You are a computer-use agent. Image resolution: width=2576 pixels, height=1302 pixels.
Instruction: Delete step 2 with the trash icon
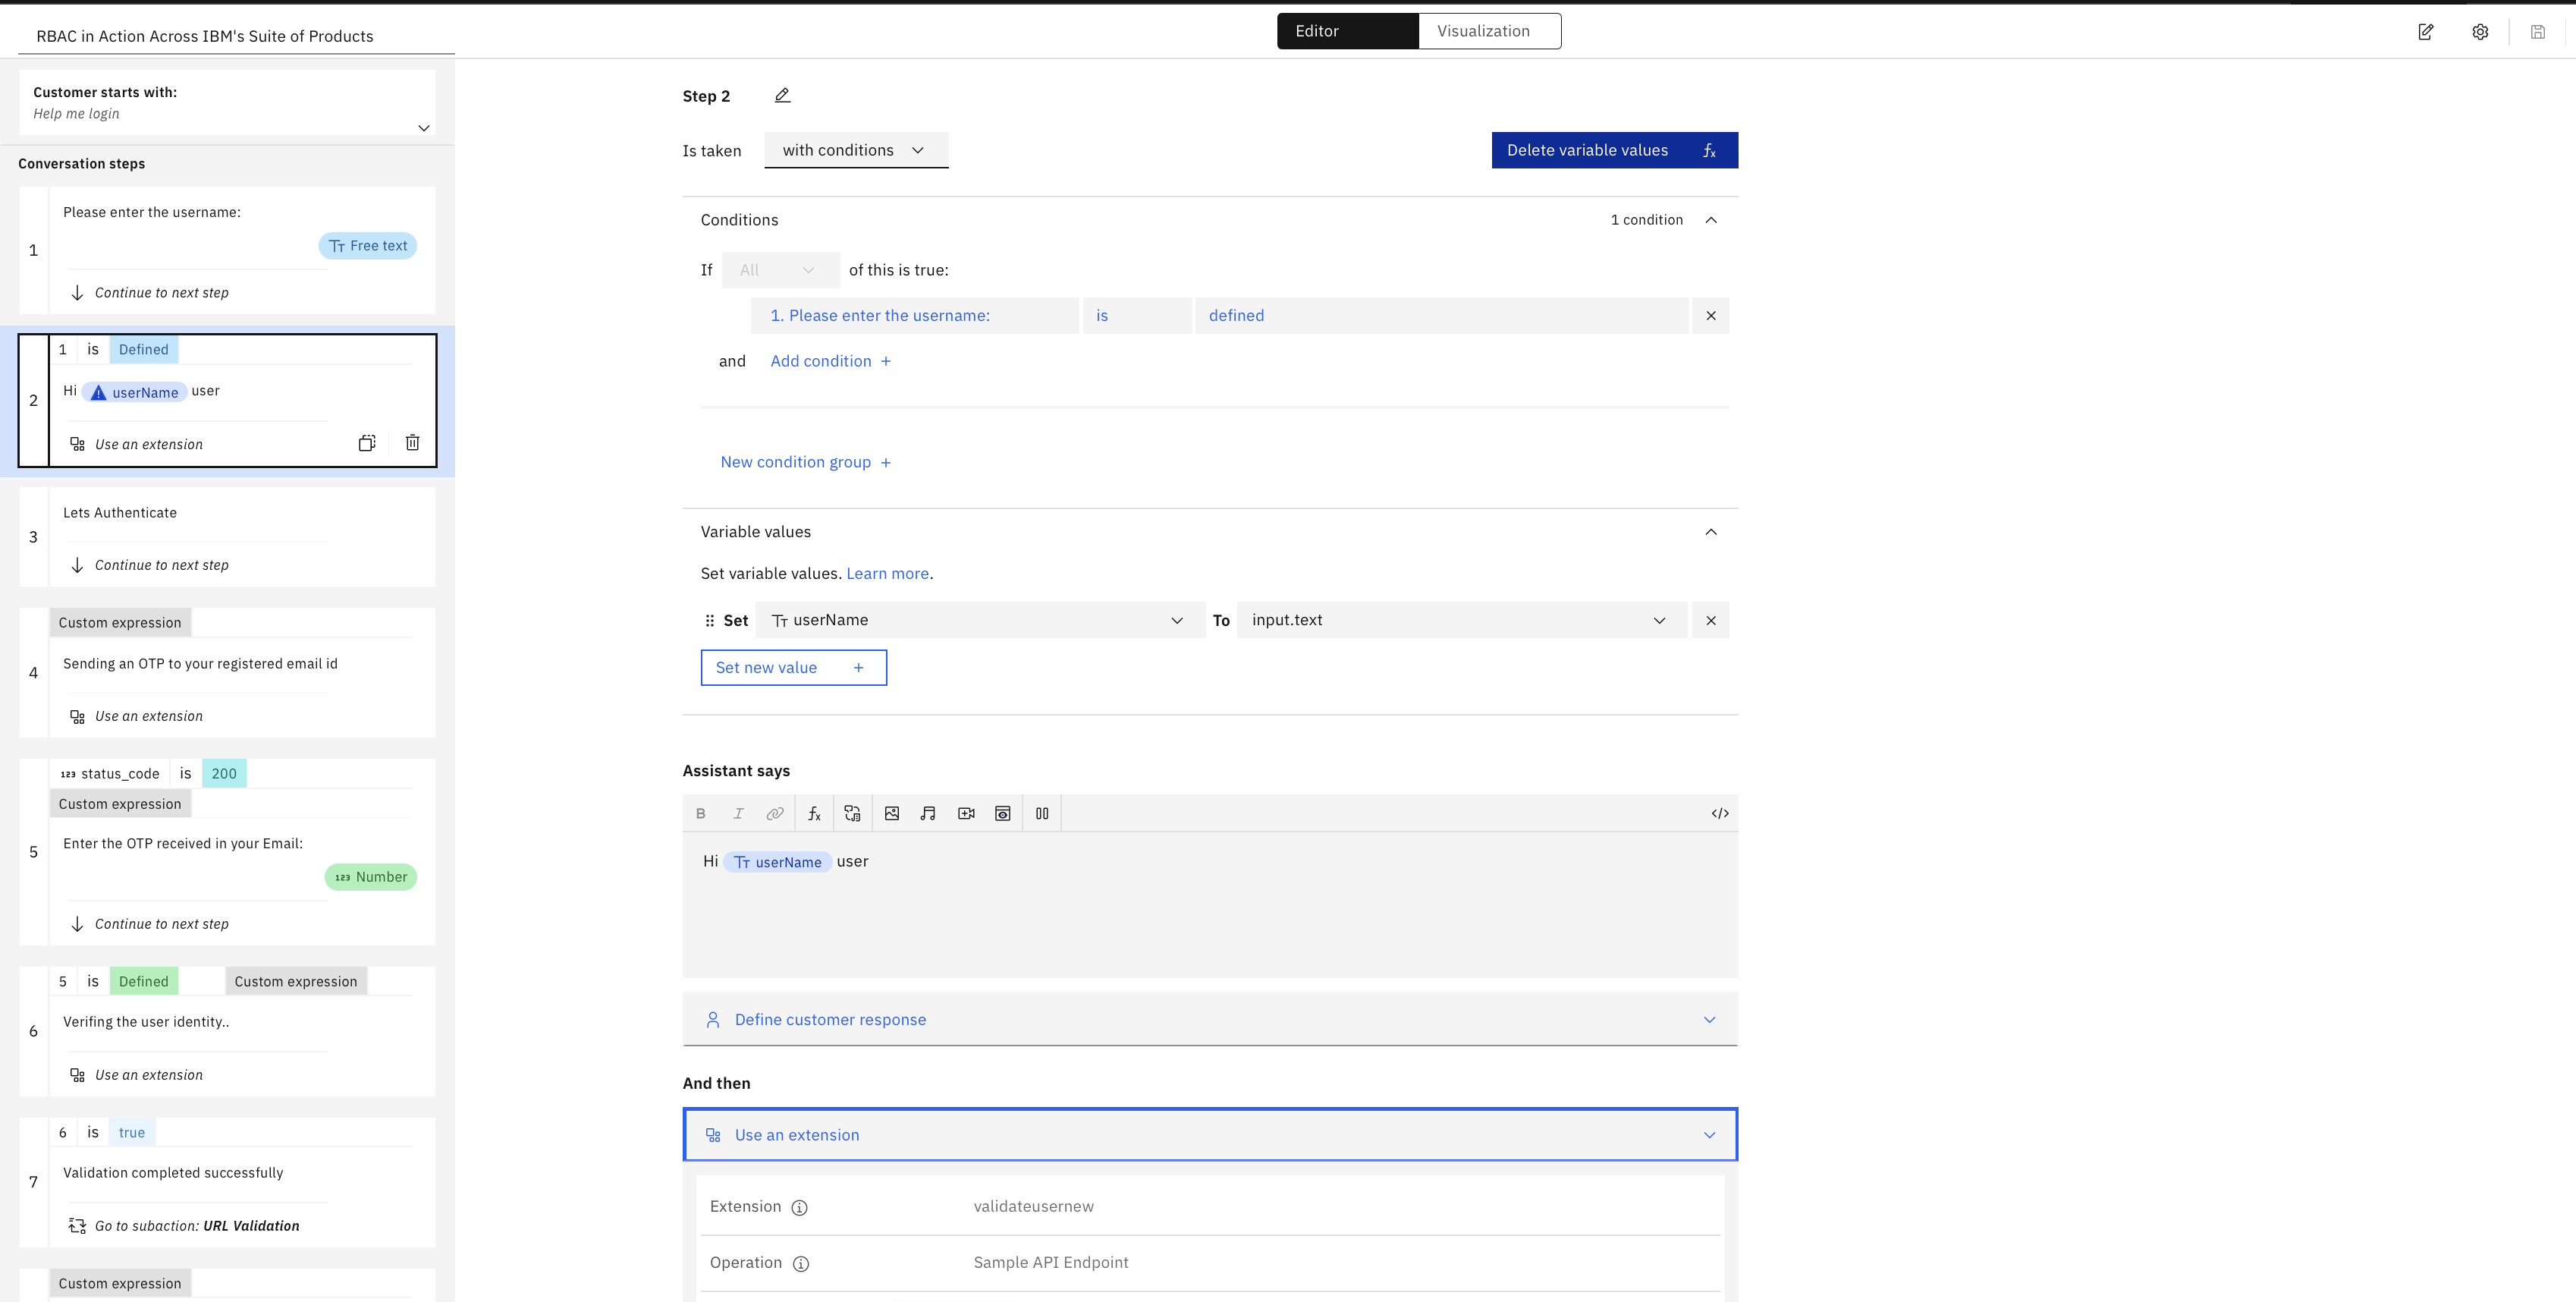point(412,442)
